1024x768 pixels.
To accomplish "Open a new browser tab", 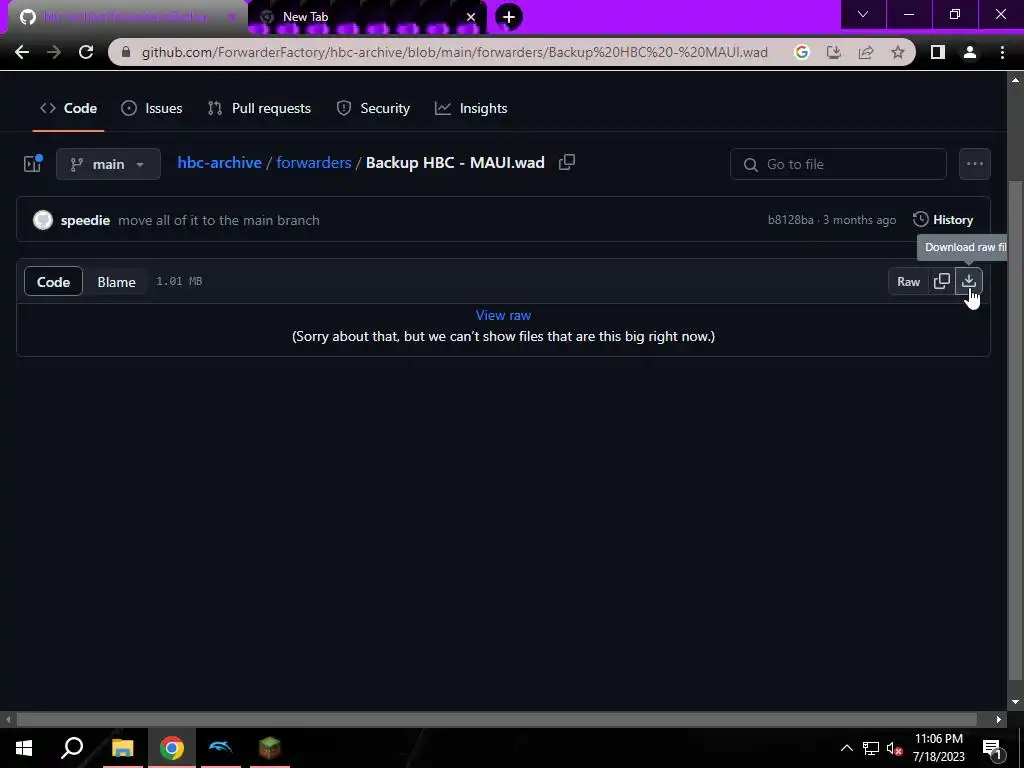I will click(x=509, y=16).
